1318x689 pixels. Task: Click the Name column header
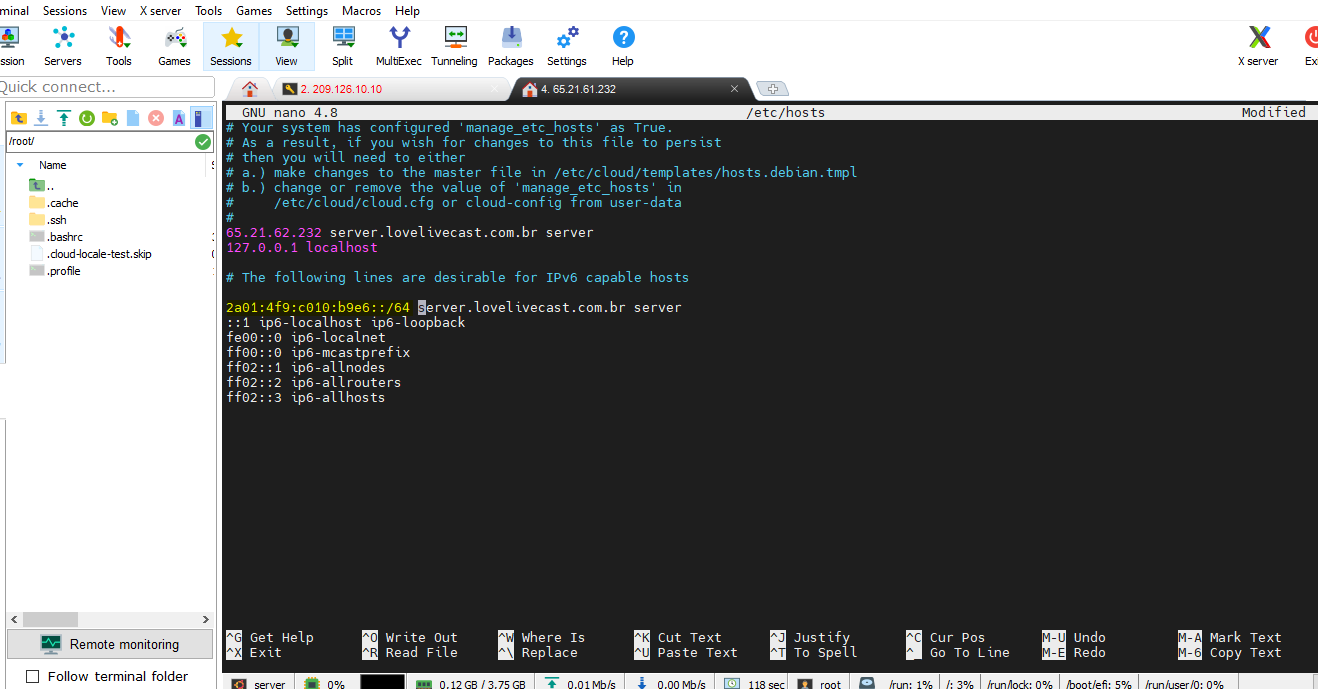click(53, 165)
